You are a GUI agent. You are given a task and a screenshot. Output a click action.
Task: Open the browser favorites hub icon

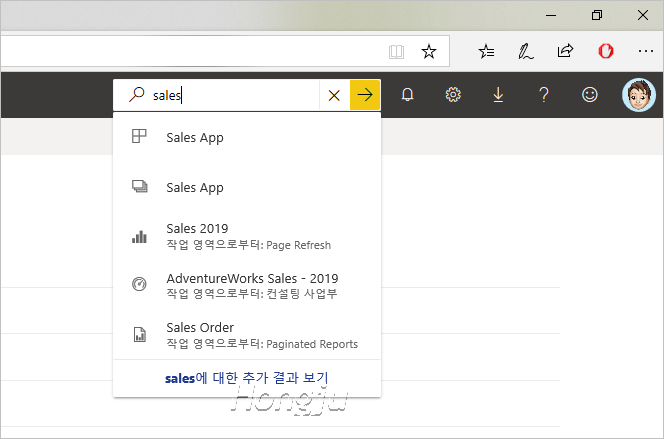pos(486,52)
